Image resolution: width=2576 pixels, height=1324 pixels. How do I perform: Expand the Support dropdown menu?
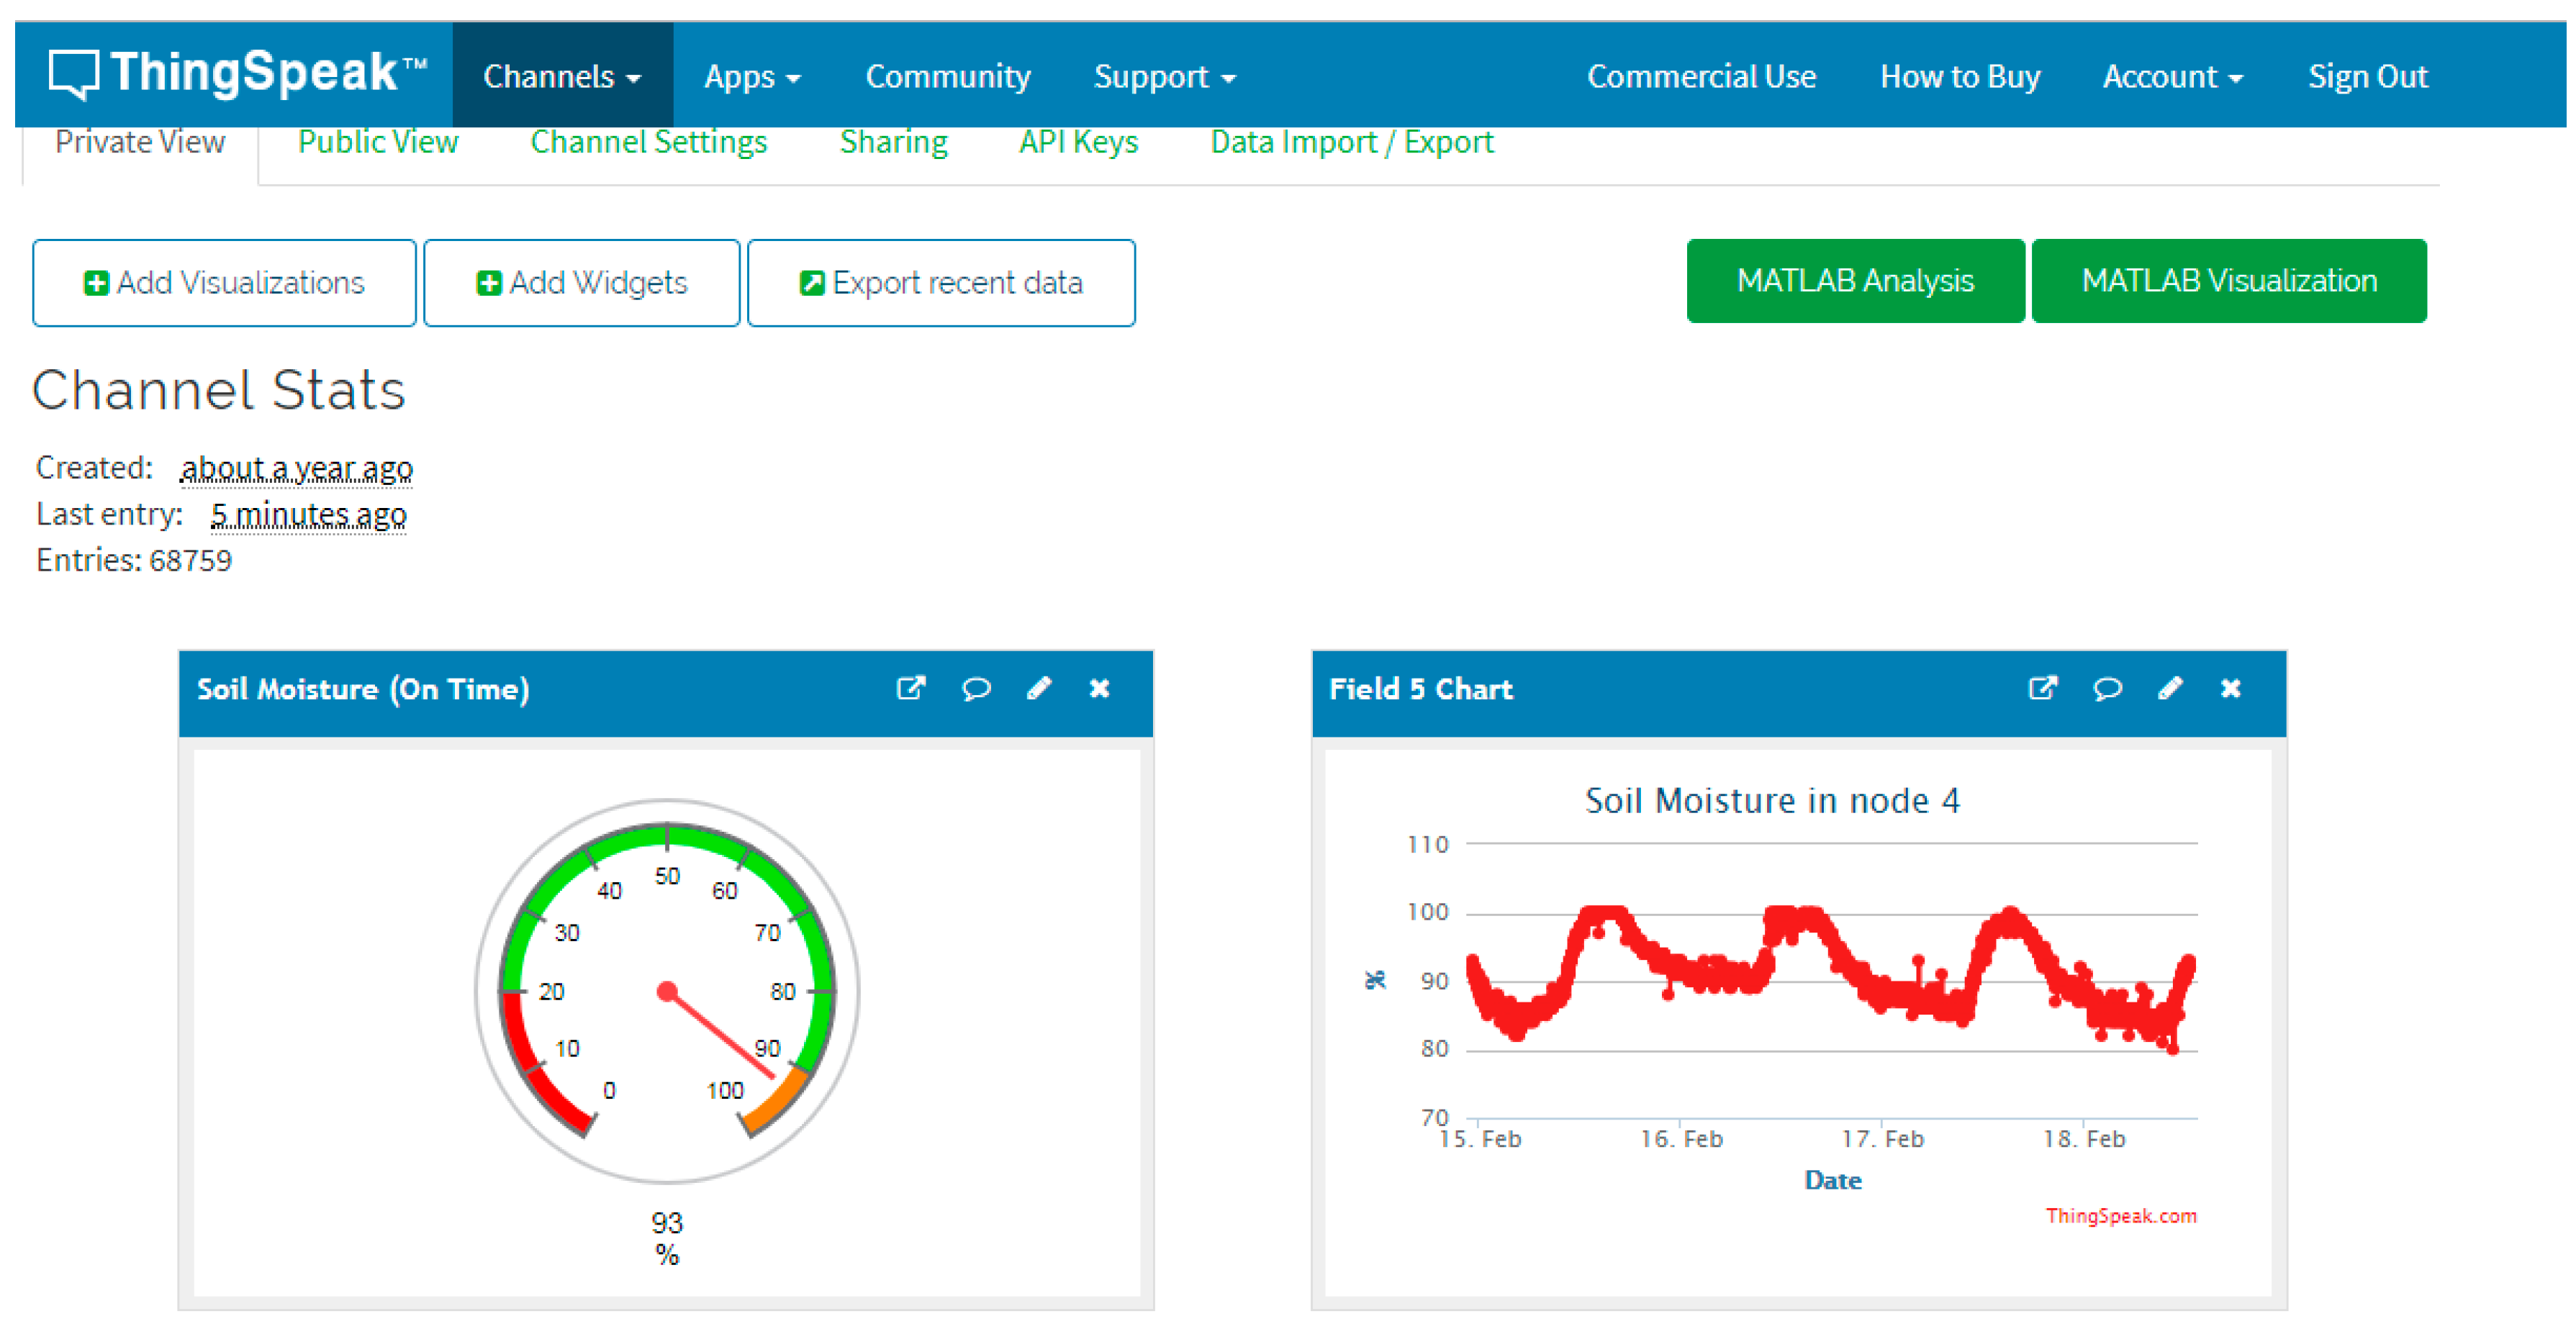1164,76
